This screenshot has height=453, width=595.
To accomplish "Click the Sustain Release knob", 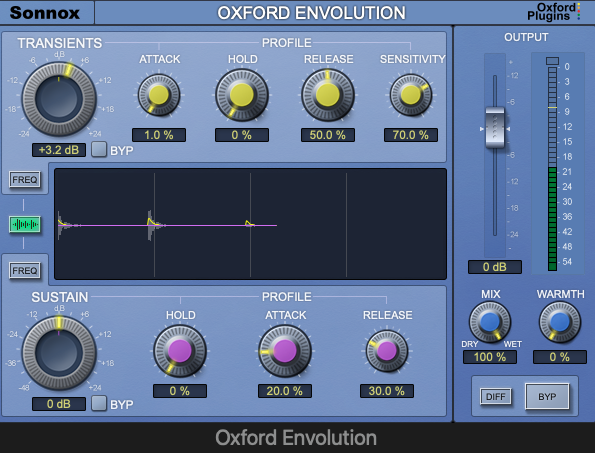I will tap(387, 351).
